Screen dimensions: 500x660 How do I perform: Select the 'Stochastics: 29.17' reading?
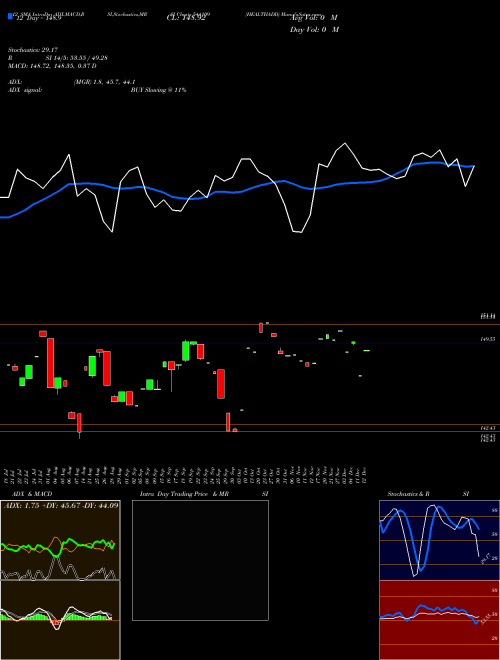33,50
